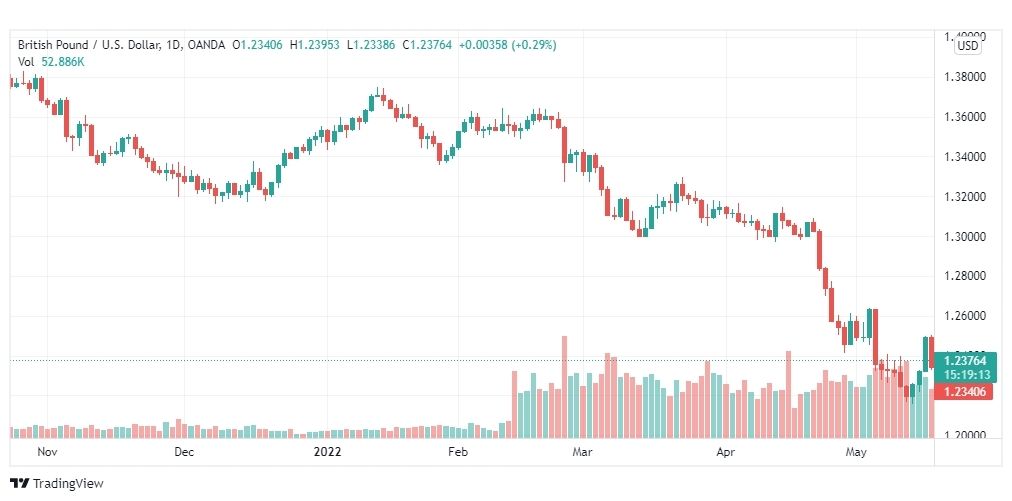Image resolution: width=1012 pixels, height=501 pixels.
Task: Click the tallest volume bar in late February
Action: [x=564, y=387]
